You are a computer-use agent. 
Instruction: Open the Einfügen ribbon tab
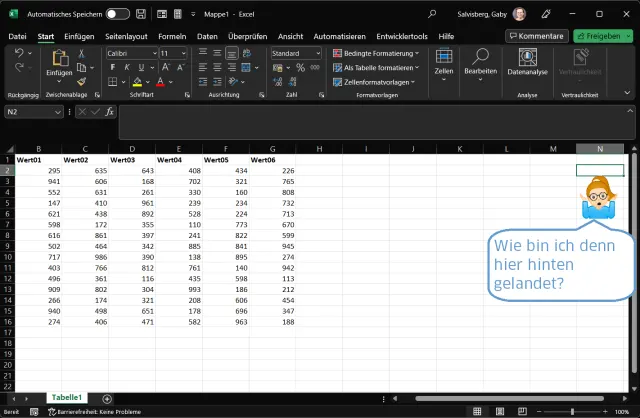[x=79, y=36]
